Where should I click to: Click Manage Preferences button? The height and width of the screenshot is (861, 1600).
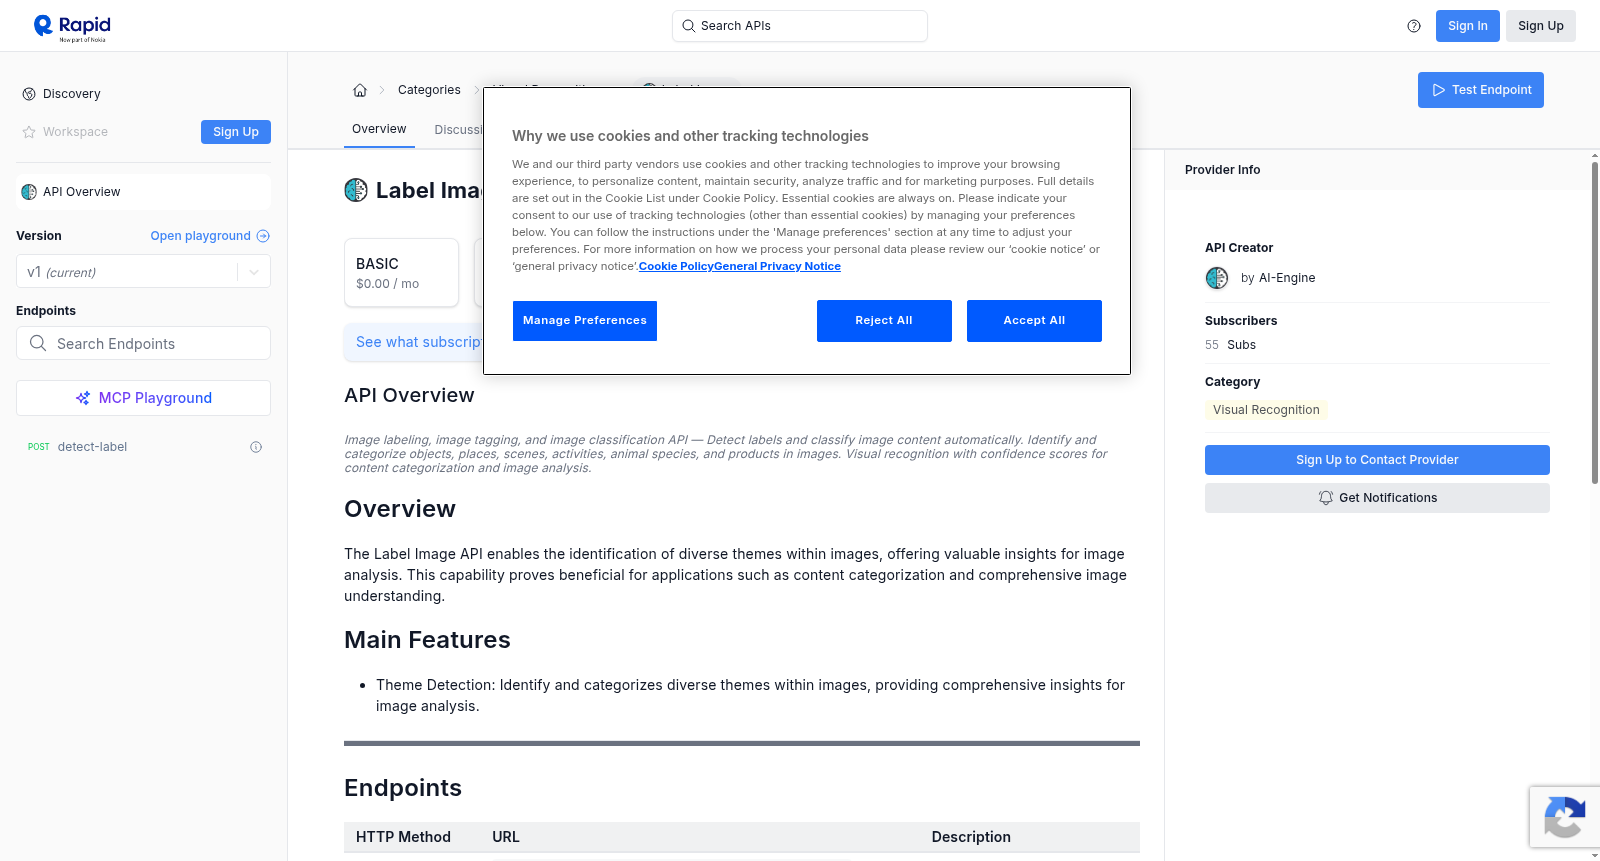pyautogui.click(x=585, y=321)
